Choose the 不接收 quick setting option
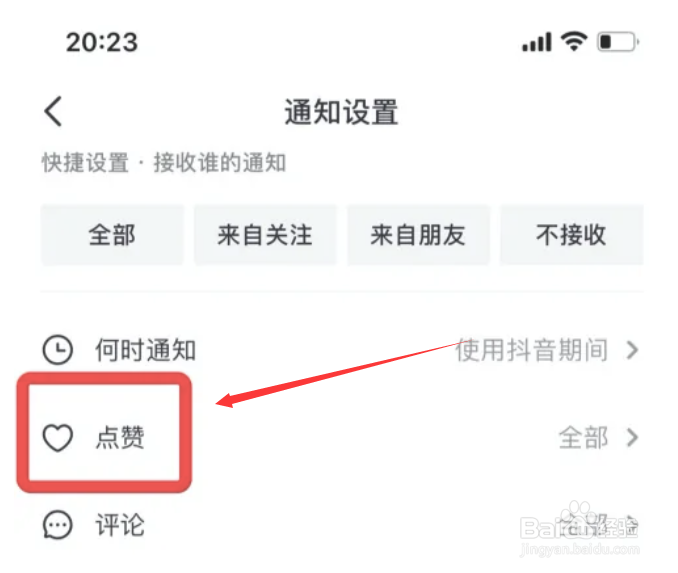 [x=571, y=235]
